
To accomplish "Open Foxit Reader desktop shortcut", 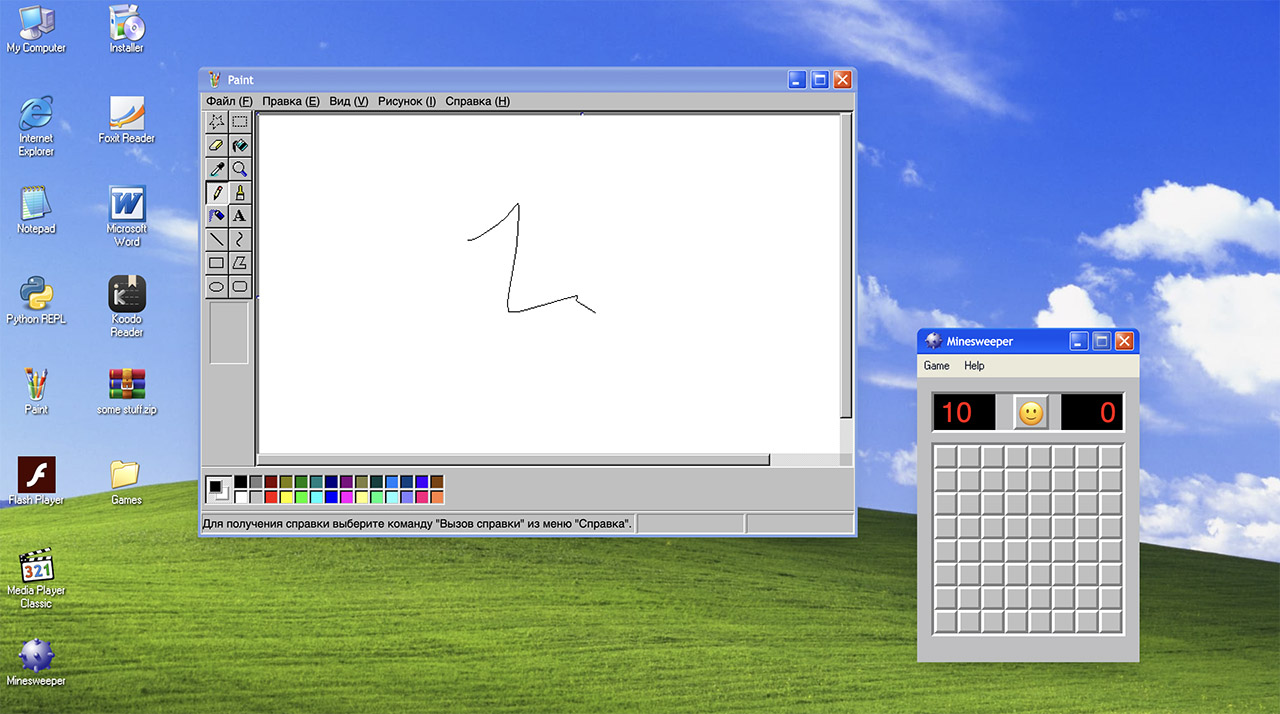I will 127,120.
